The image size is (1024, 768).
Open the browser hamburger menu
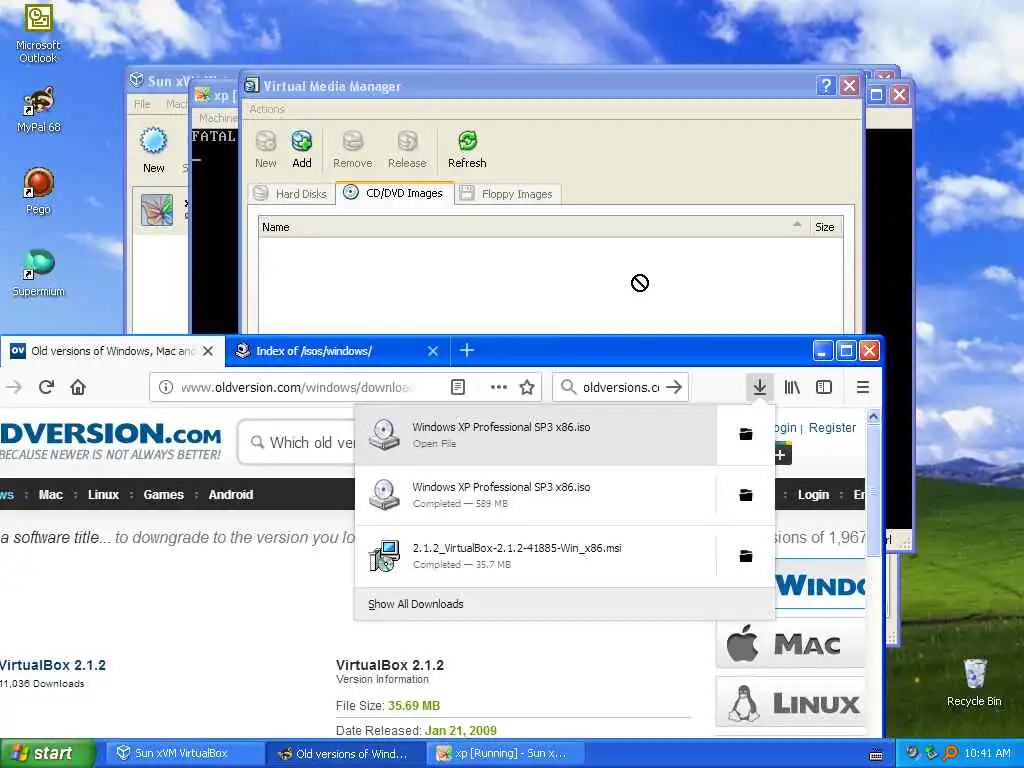click(x=863, y=387)
